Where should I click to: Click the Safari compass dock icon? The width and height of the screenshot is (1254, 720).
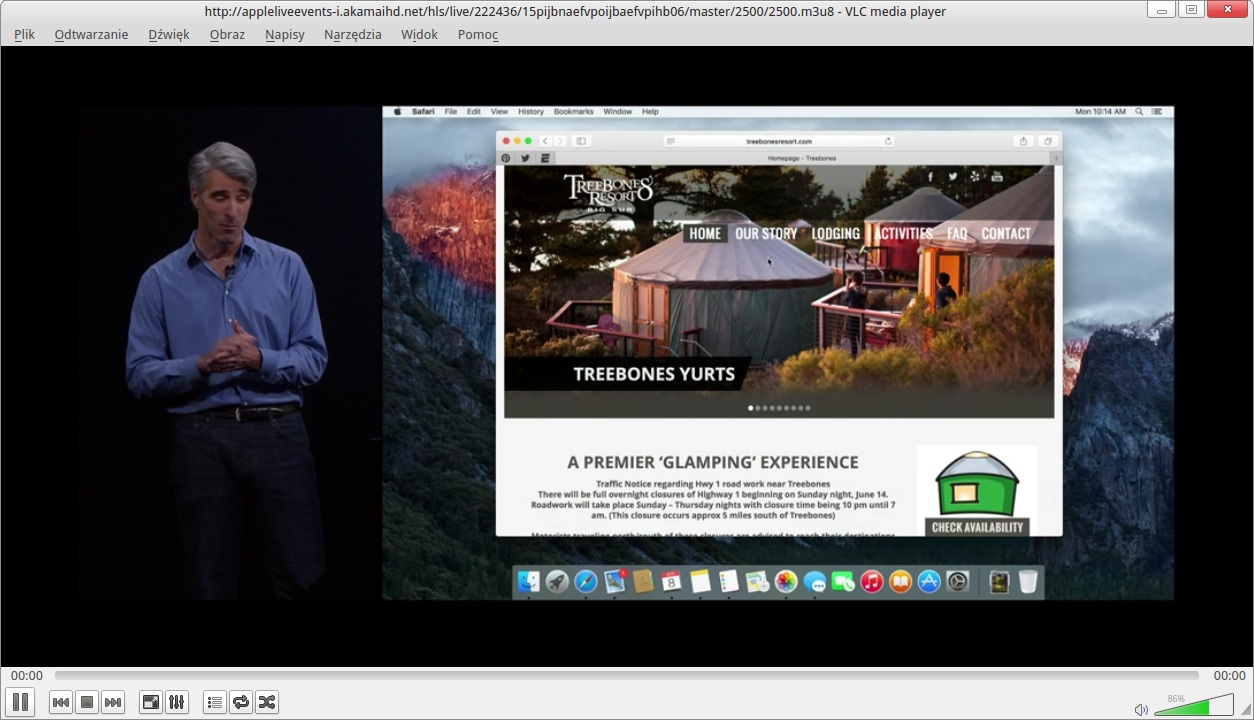586,581
